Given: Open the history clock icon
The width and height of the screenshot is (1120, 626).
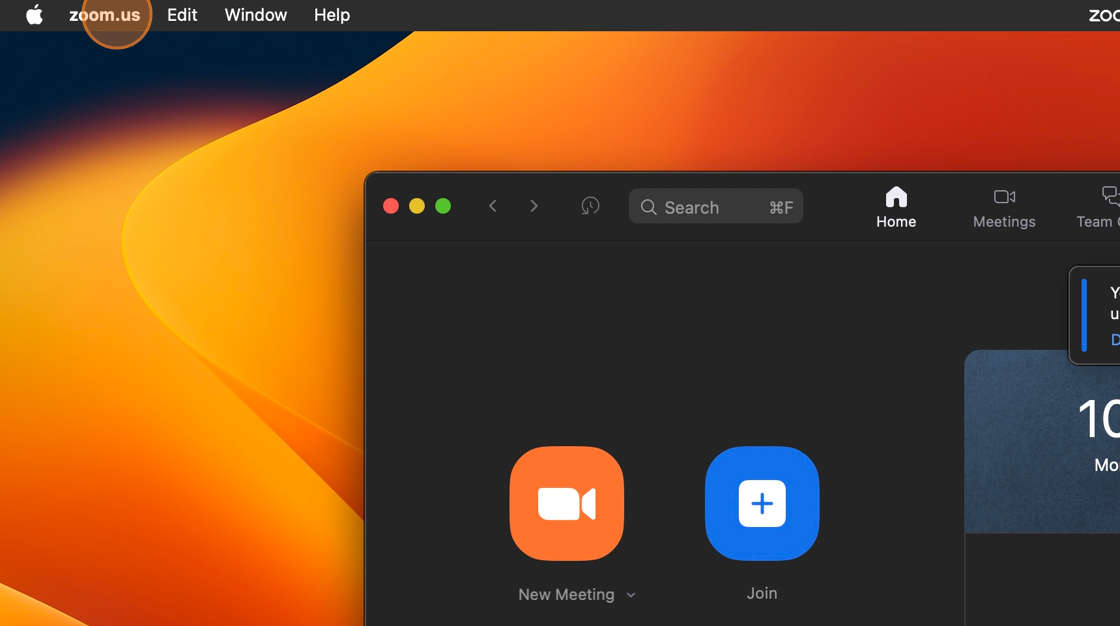Looking at the screenshot, I should tap(590, 207).
